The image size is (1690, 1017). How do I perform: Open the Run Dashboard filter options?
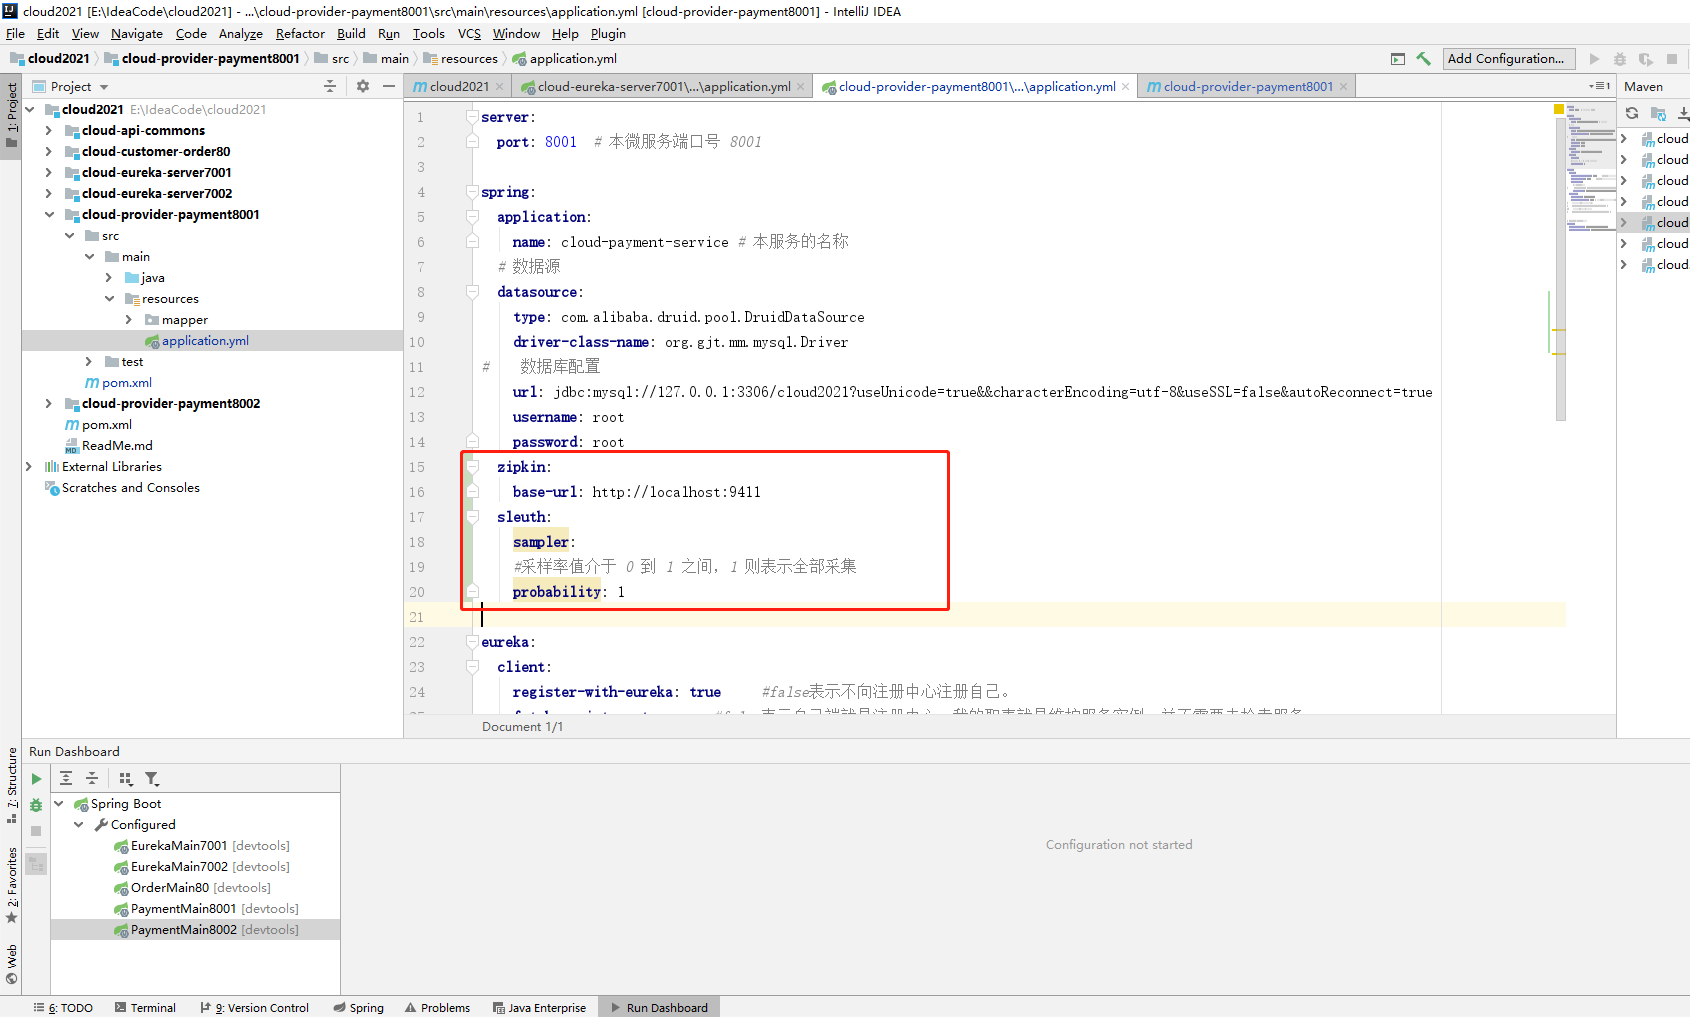click(152, 779)
